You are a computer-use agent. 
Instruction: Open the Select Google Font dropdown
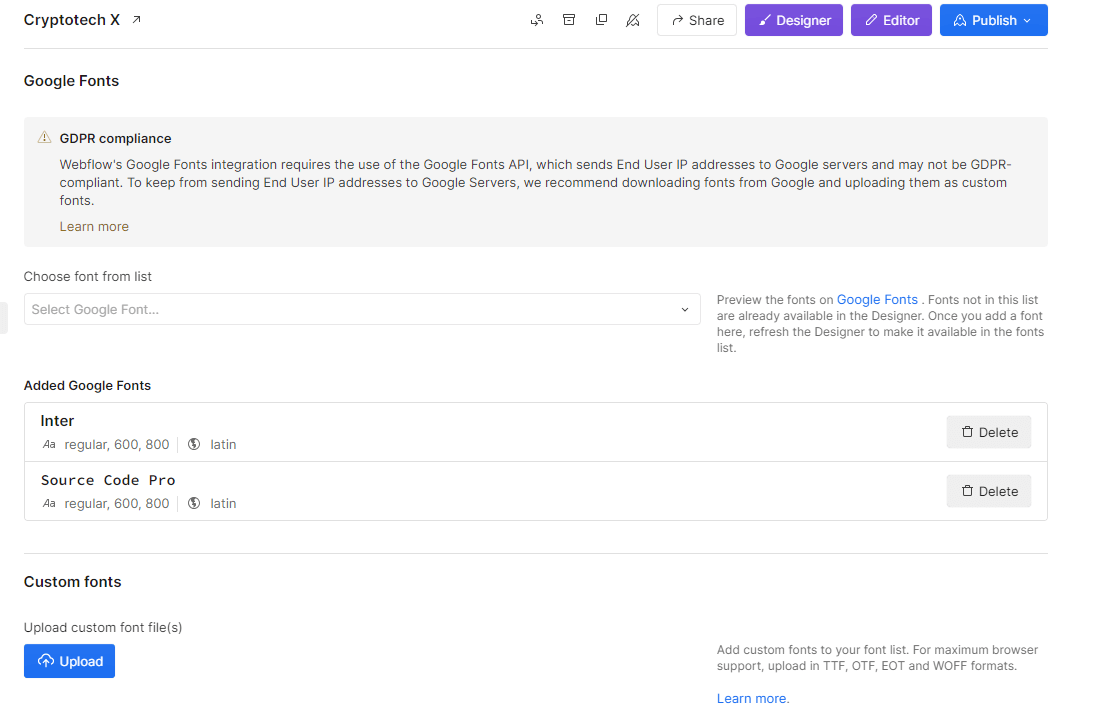(x=362, y=309)
